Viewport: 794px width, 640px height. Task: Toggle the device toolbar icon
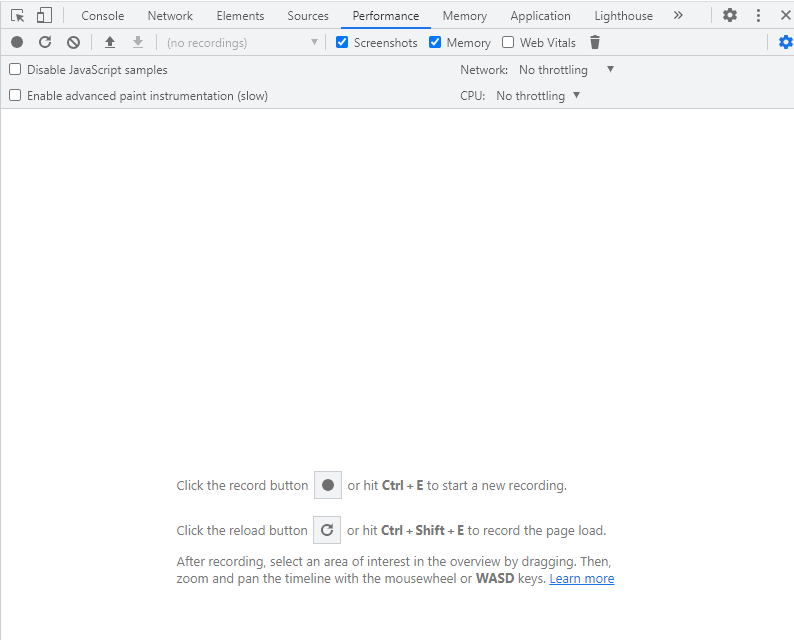click(x=45, y=15)
